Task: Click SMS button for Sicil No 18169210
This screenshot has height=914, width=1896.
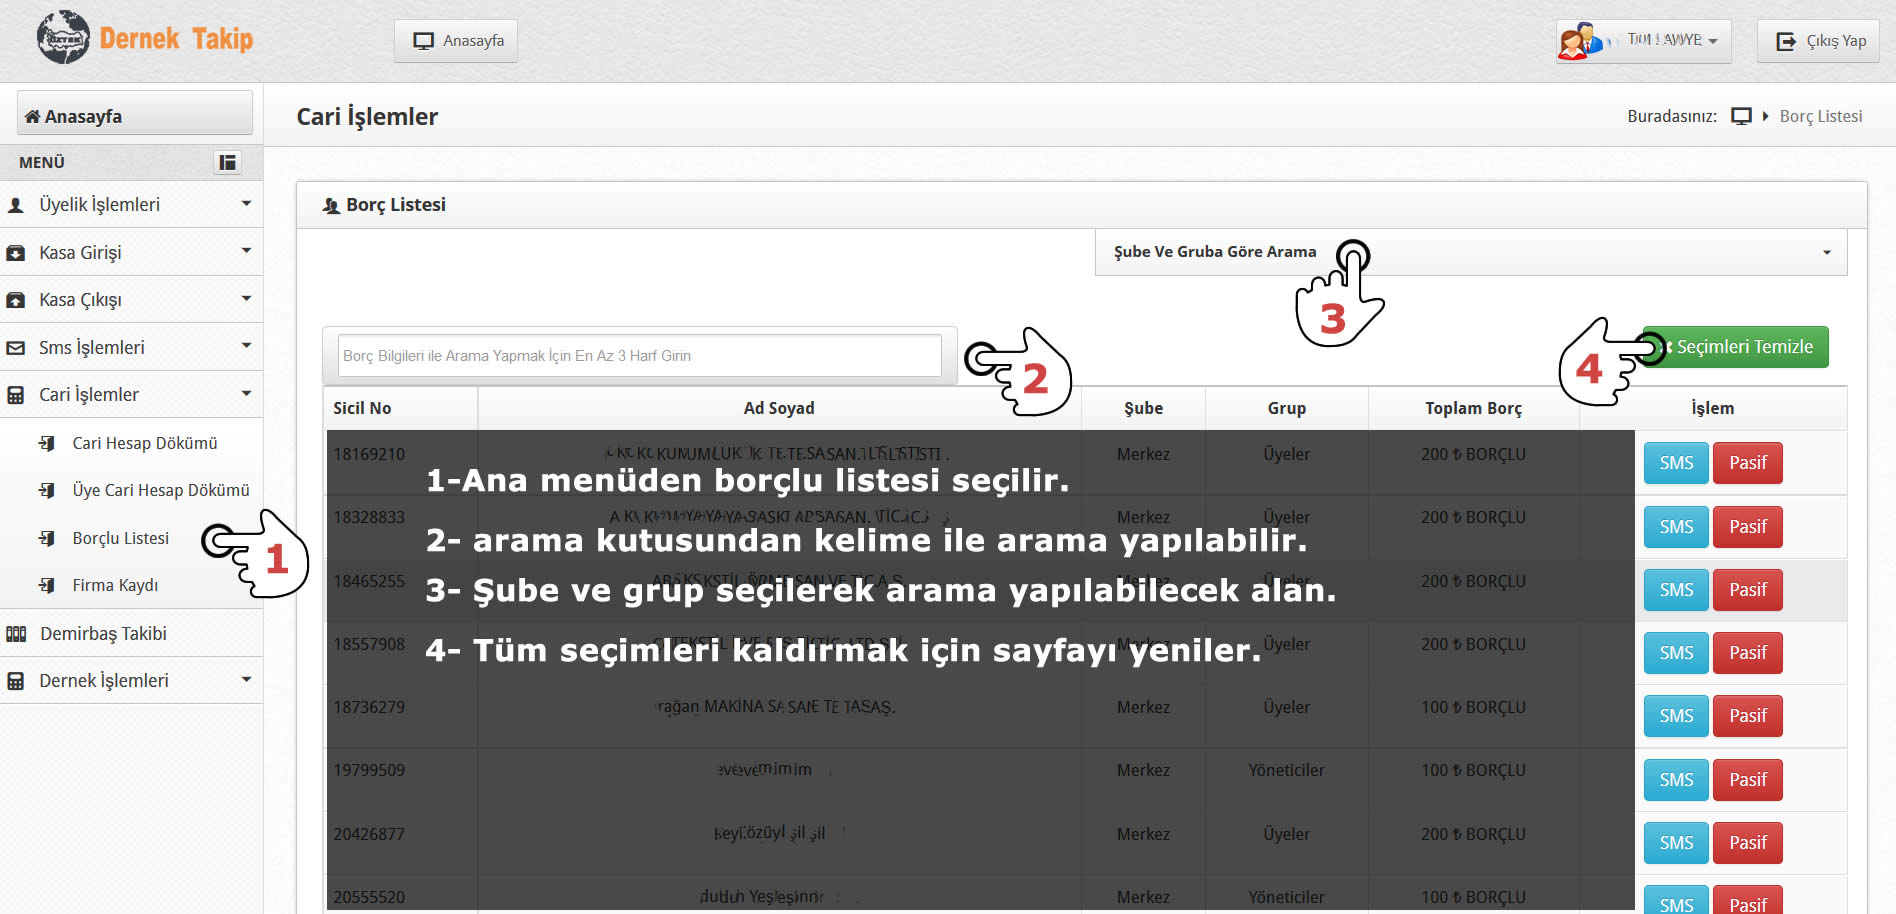Action: 1675,463
